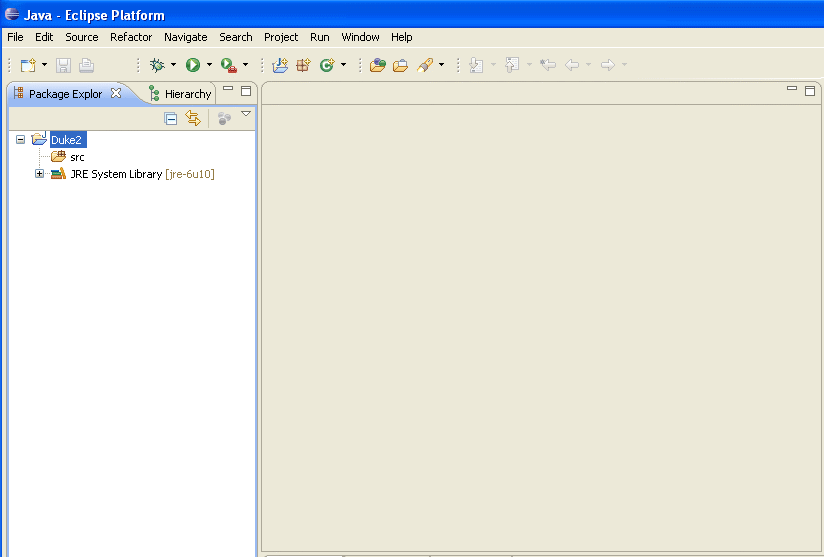The image size is (824, 557).
Task: Click Collapse All in Package Explorer
Action: point(171,119)
